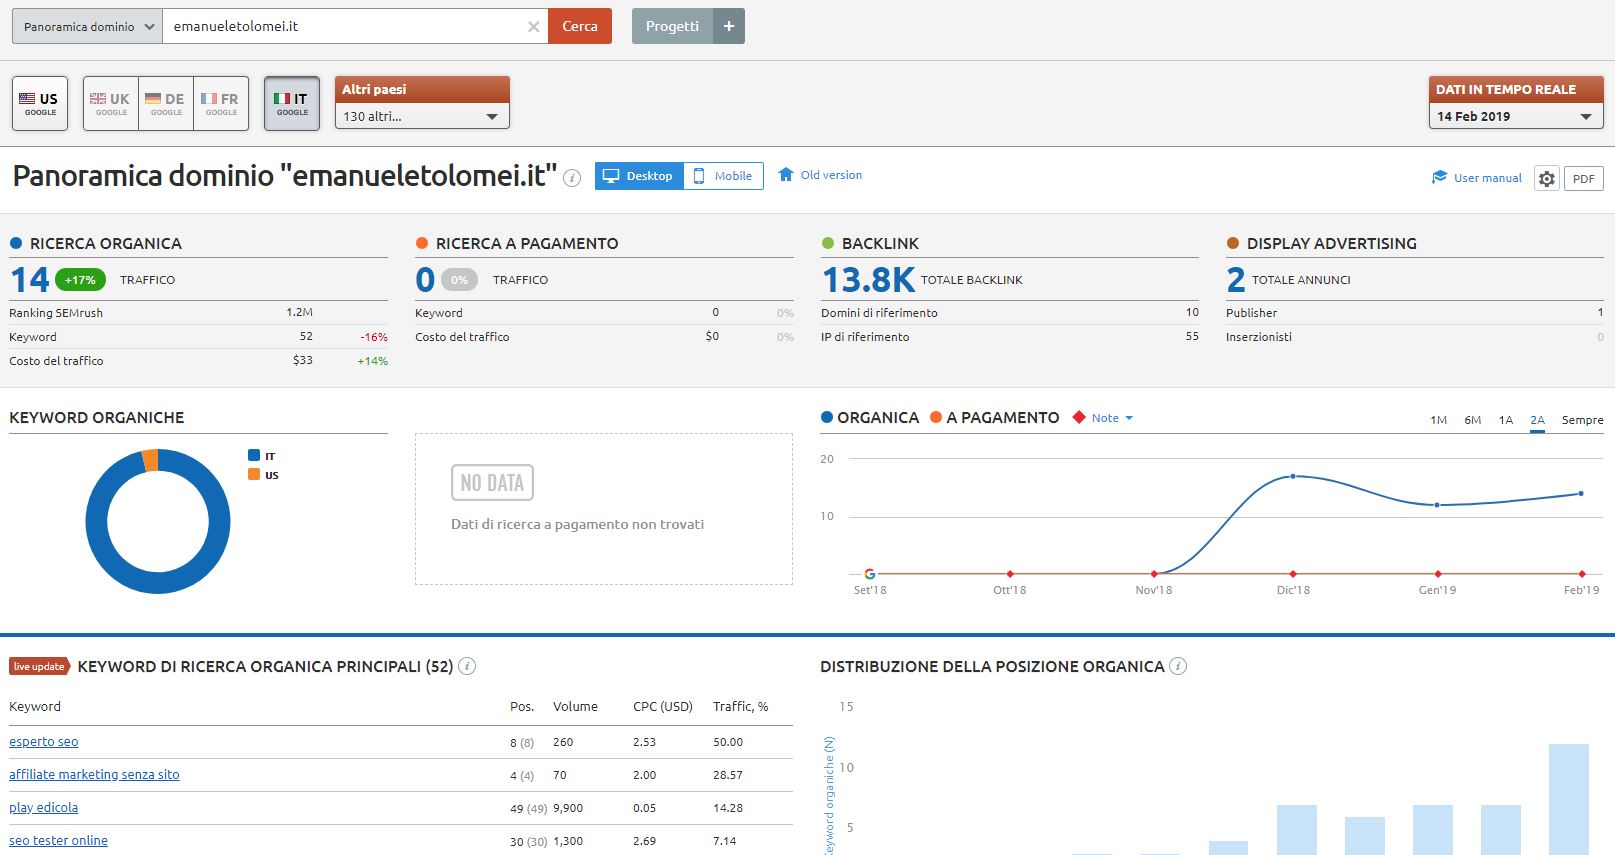1615x855 pixels.
Task: Add a new project with plus icon
Action: click(x=729, y=26)
